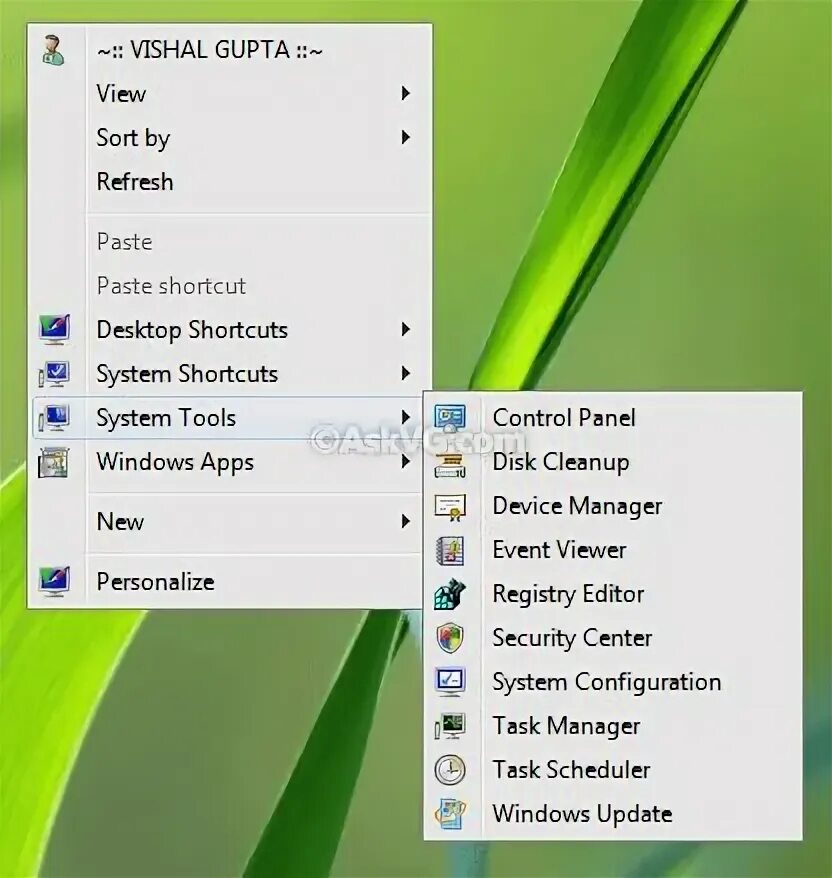832x878 pixels.
Task: Expand the System Shortcuts submenu arrow
Action: (406, 373)
